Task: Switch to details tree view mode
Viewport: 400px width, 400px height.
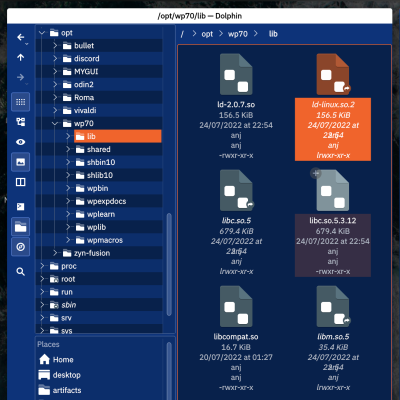Action: pyautogui.click(x=20, y=122)
